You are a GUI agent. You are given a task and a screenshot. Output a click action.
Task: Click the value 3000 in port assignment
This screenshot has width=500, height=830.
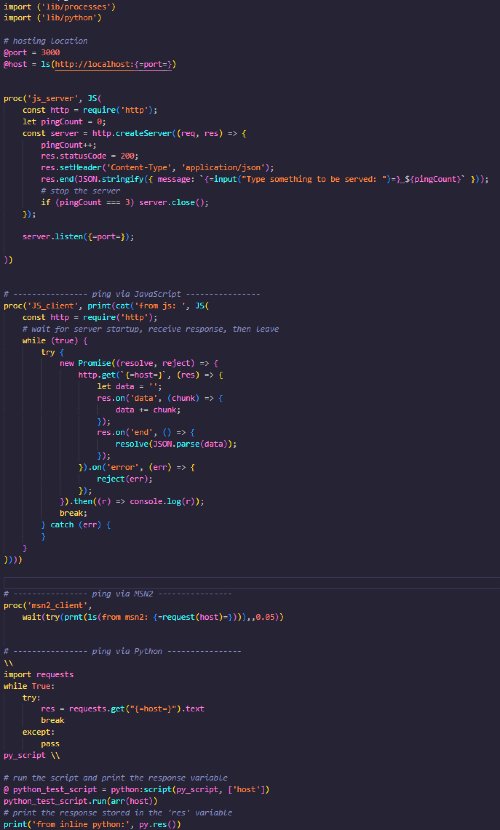(50, 52)
